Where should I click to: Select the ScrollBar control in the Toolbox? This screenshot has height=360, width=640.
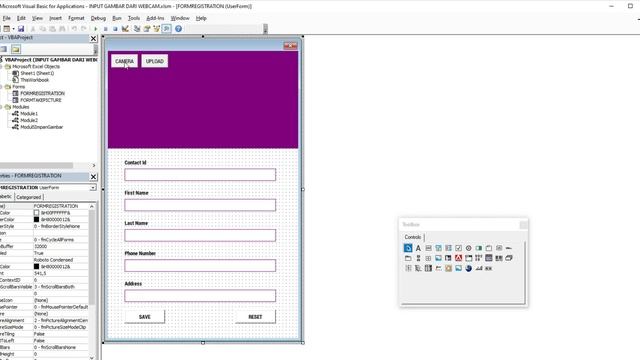418,258
